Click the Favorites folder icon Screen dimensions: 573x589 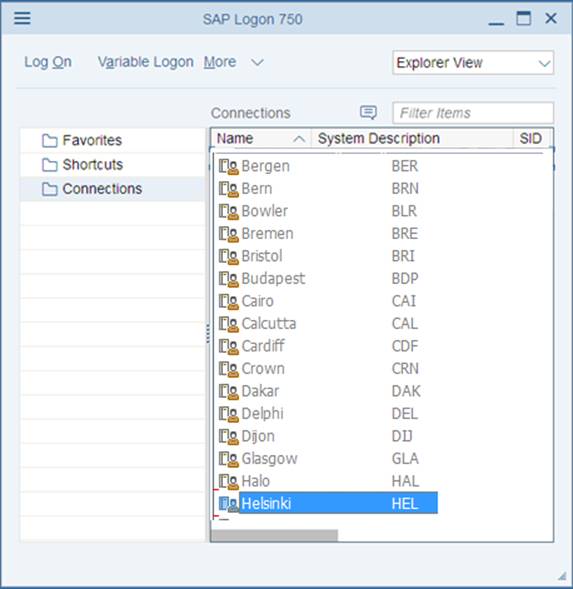pos(50,141)
